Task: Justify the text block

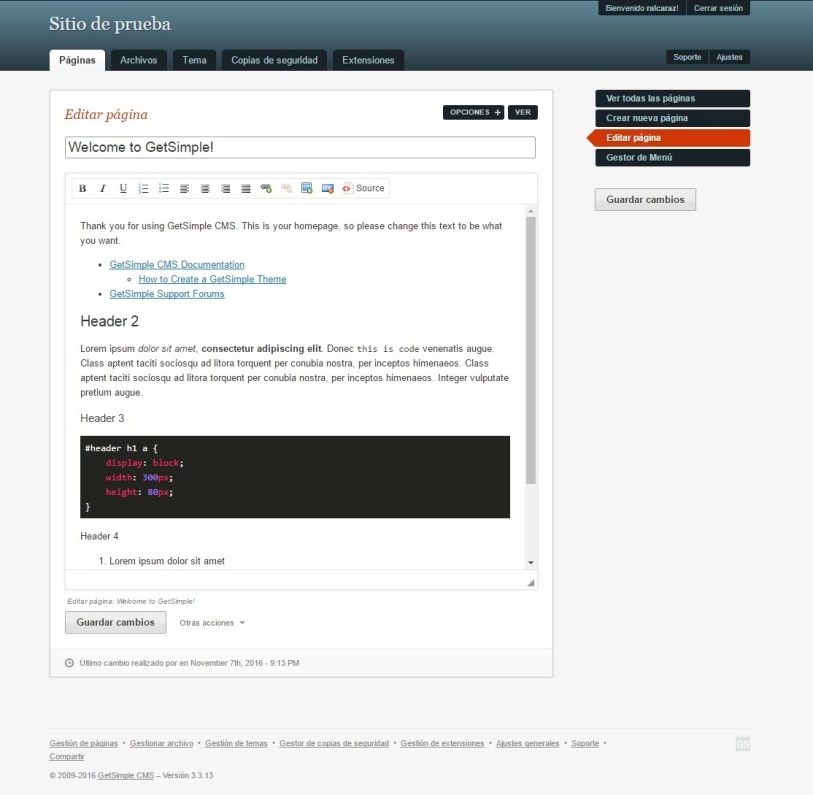Action: (246, 188)
